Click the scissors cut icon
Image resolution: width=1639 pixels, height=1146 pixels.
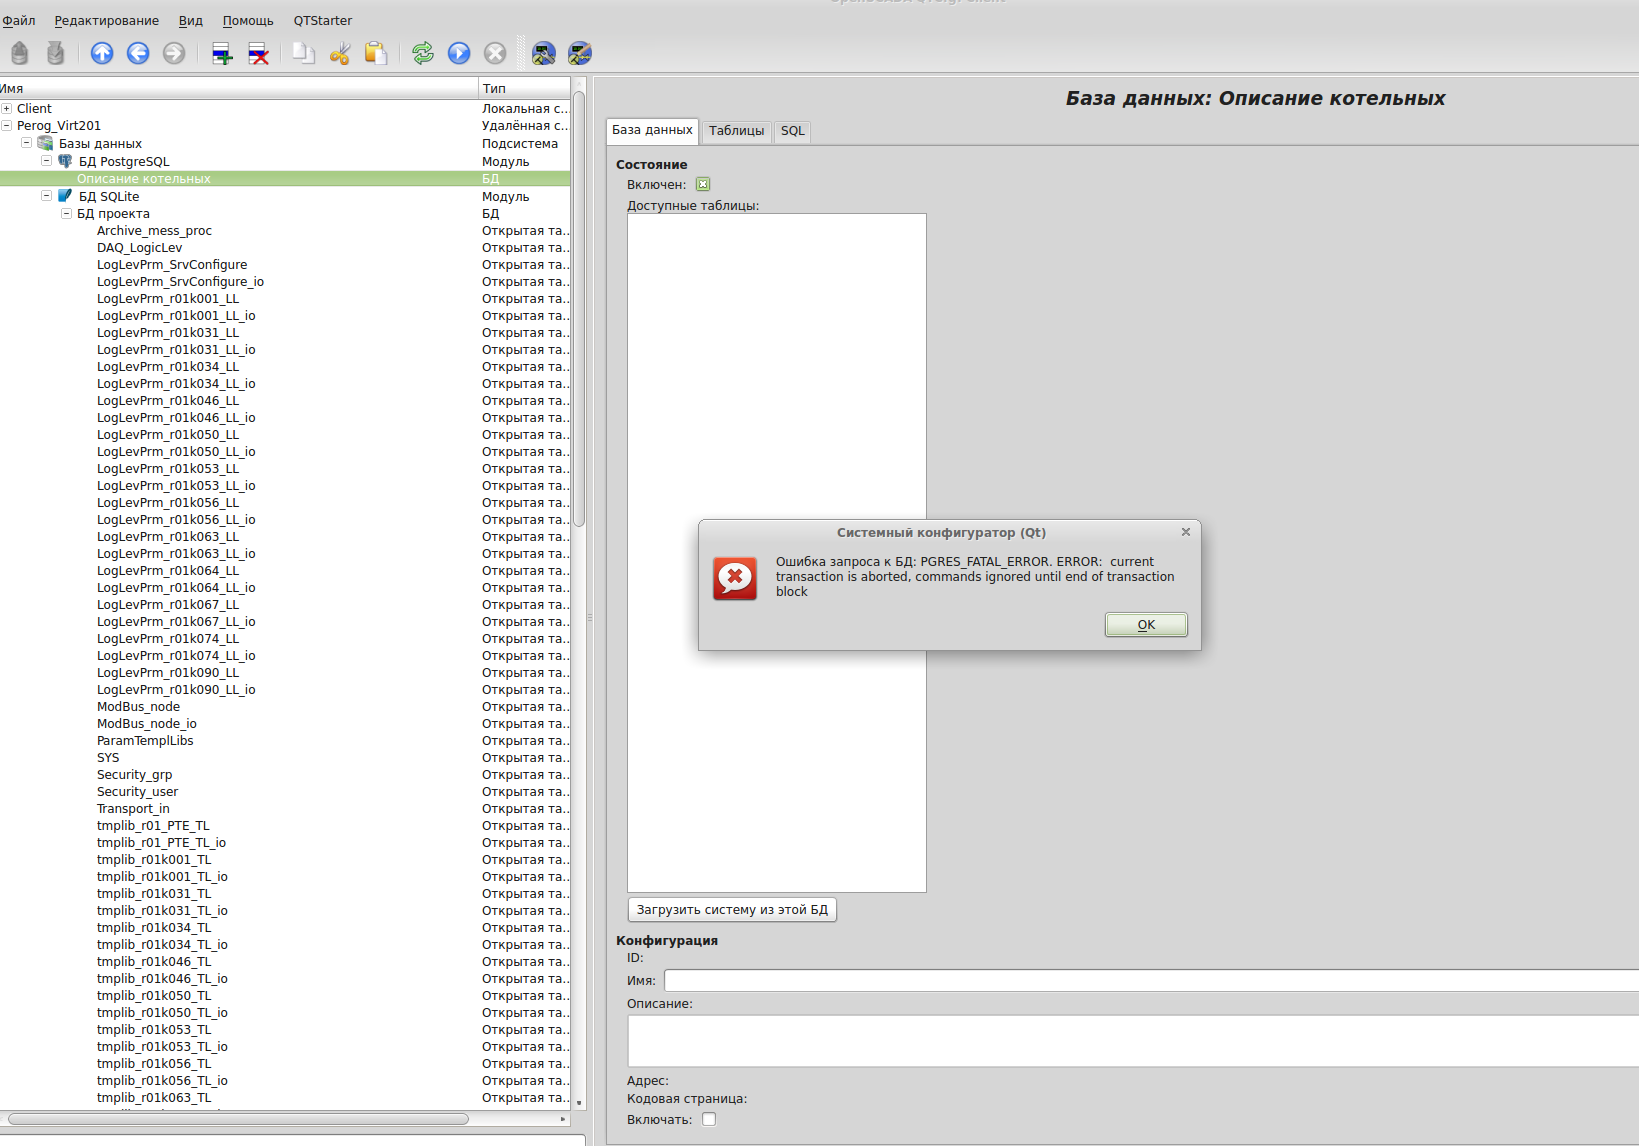pyautogui.click(x=340, y=53)
